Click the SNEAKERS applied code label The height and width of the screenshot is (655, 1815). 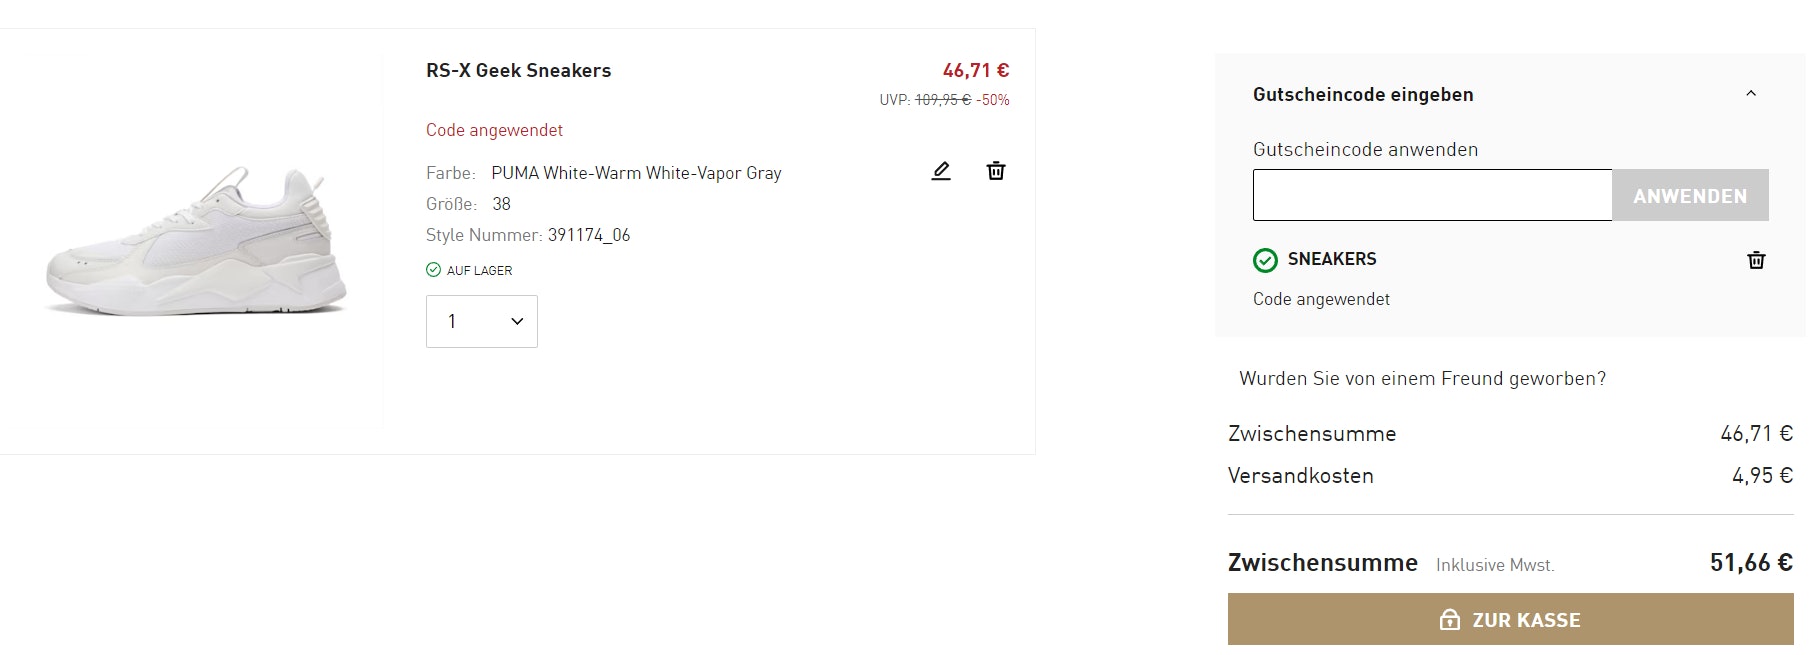[x=1331, y=259]
